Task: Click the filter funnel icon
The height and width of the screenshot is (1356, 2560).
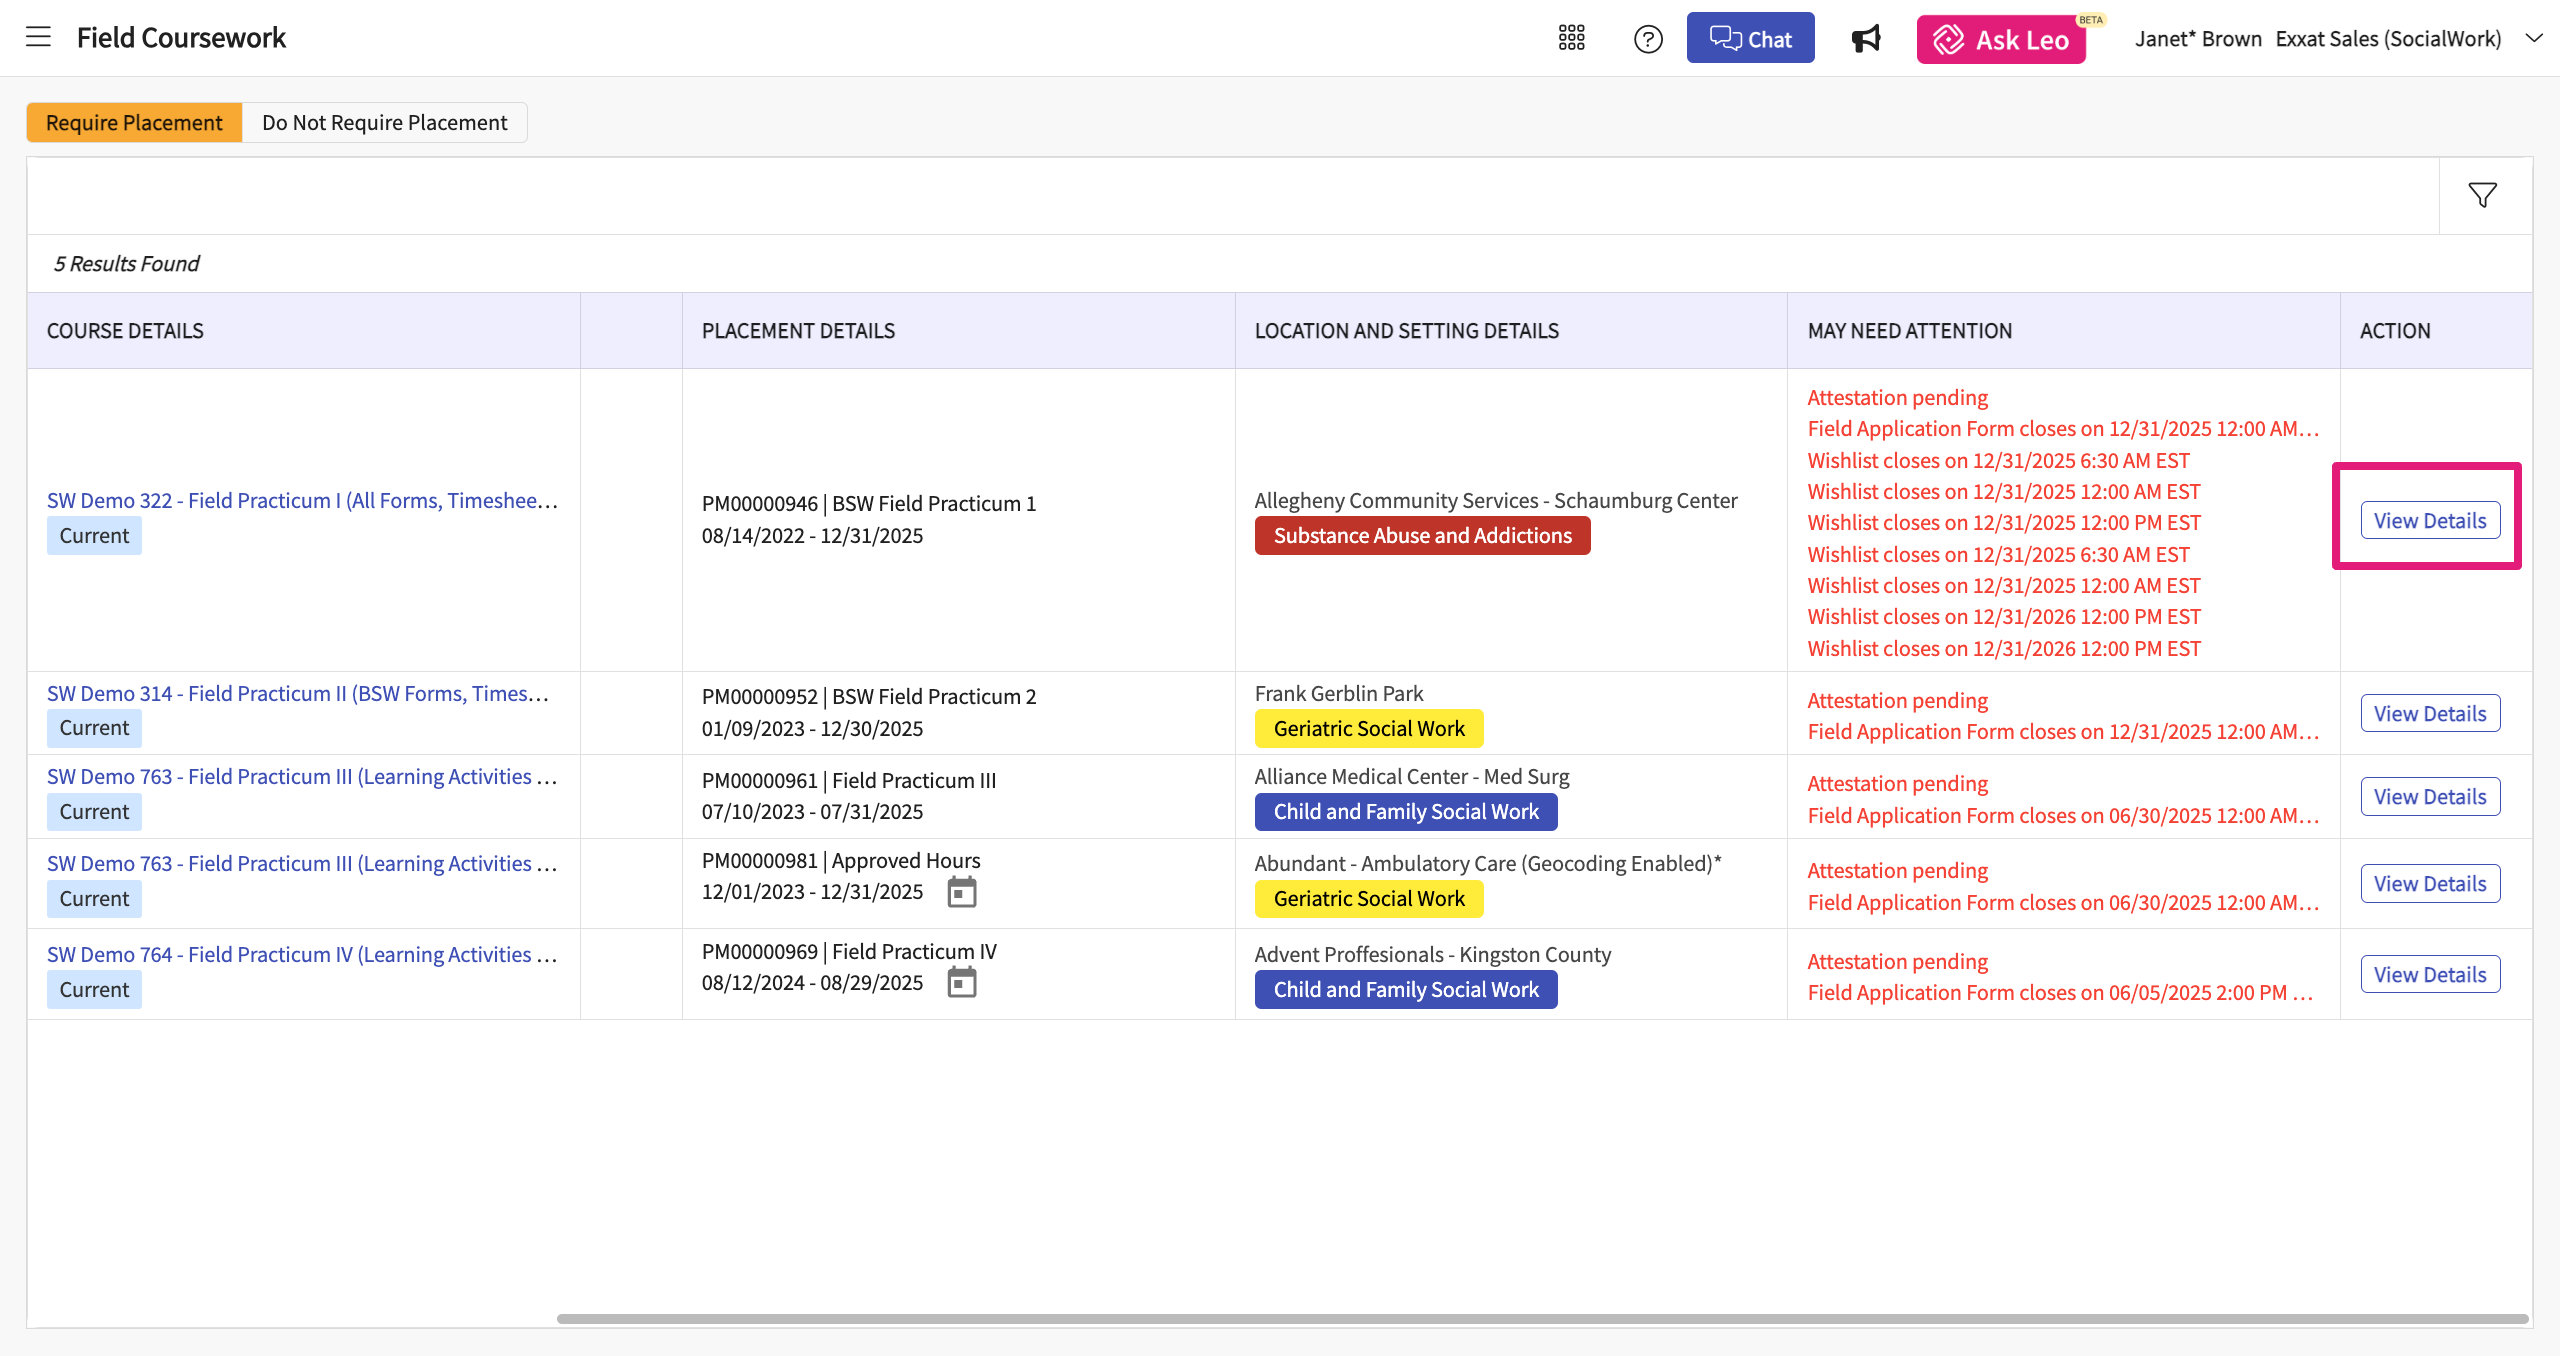Action: 2482,195
